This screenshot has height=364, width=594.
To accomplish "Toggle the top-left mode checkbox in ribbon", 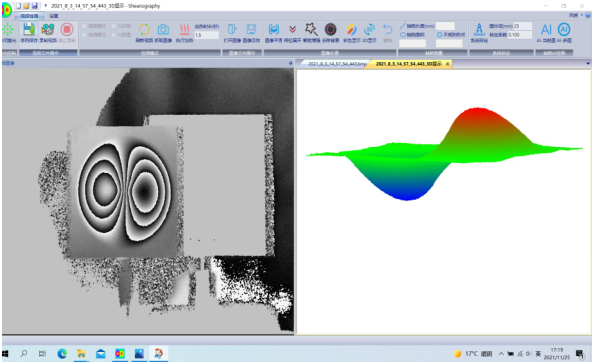I will point(84,26).
